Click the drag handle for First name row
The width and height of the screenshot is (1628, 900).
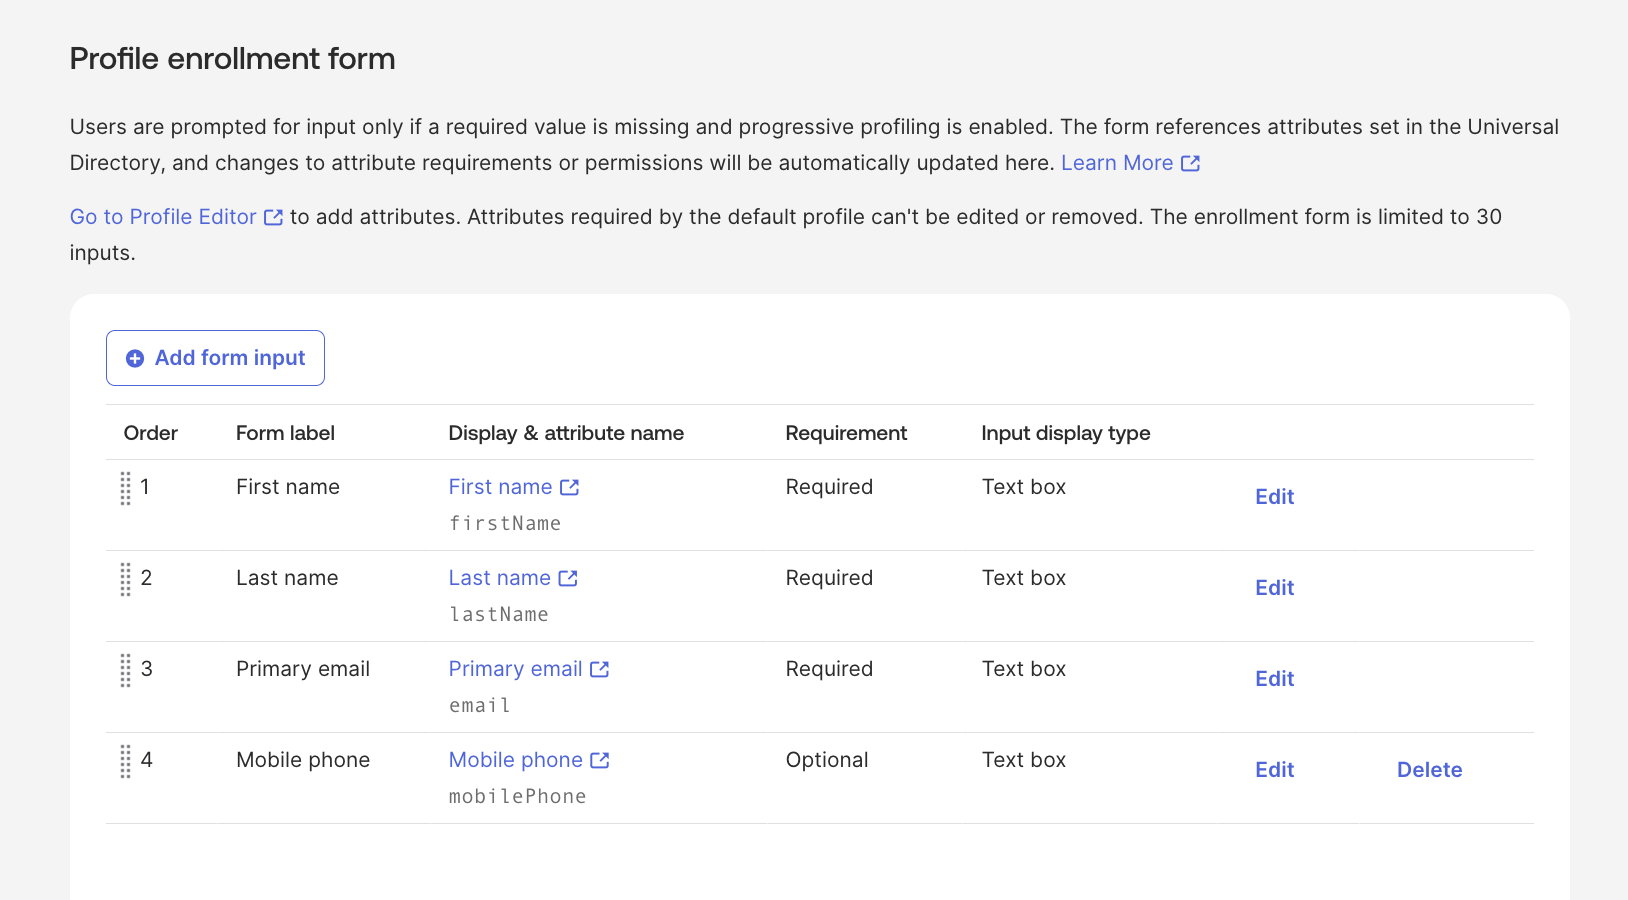[125, 488]
